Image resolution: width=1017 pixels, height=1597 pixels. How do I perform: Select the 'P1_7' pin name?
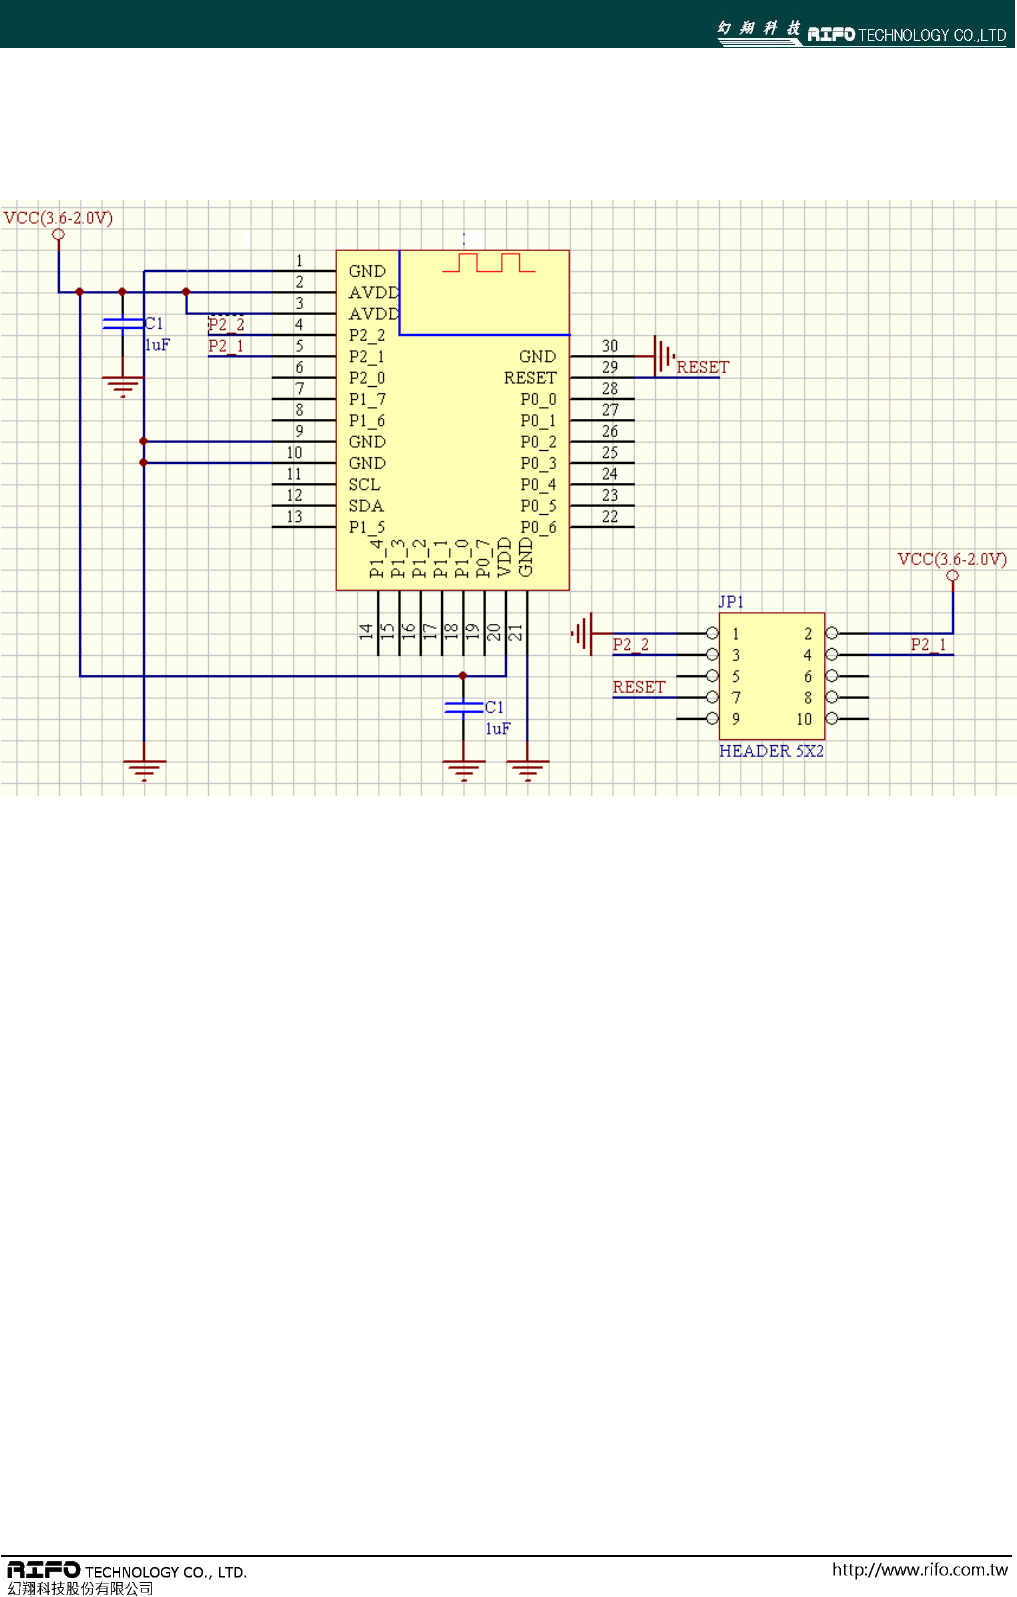[x=367, y=399]
